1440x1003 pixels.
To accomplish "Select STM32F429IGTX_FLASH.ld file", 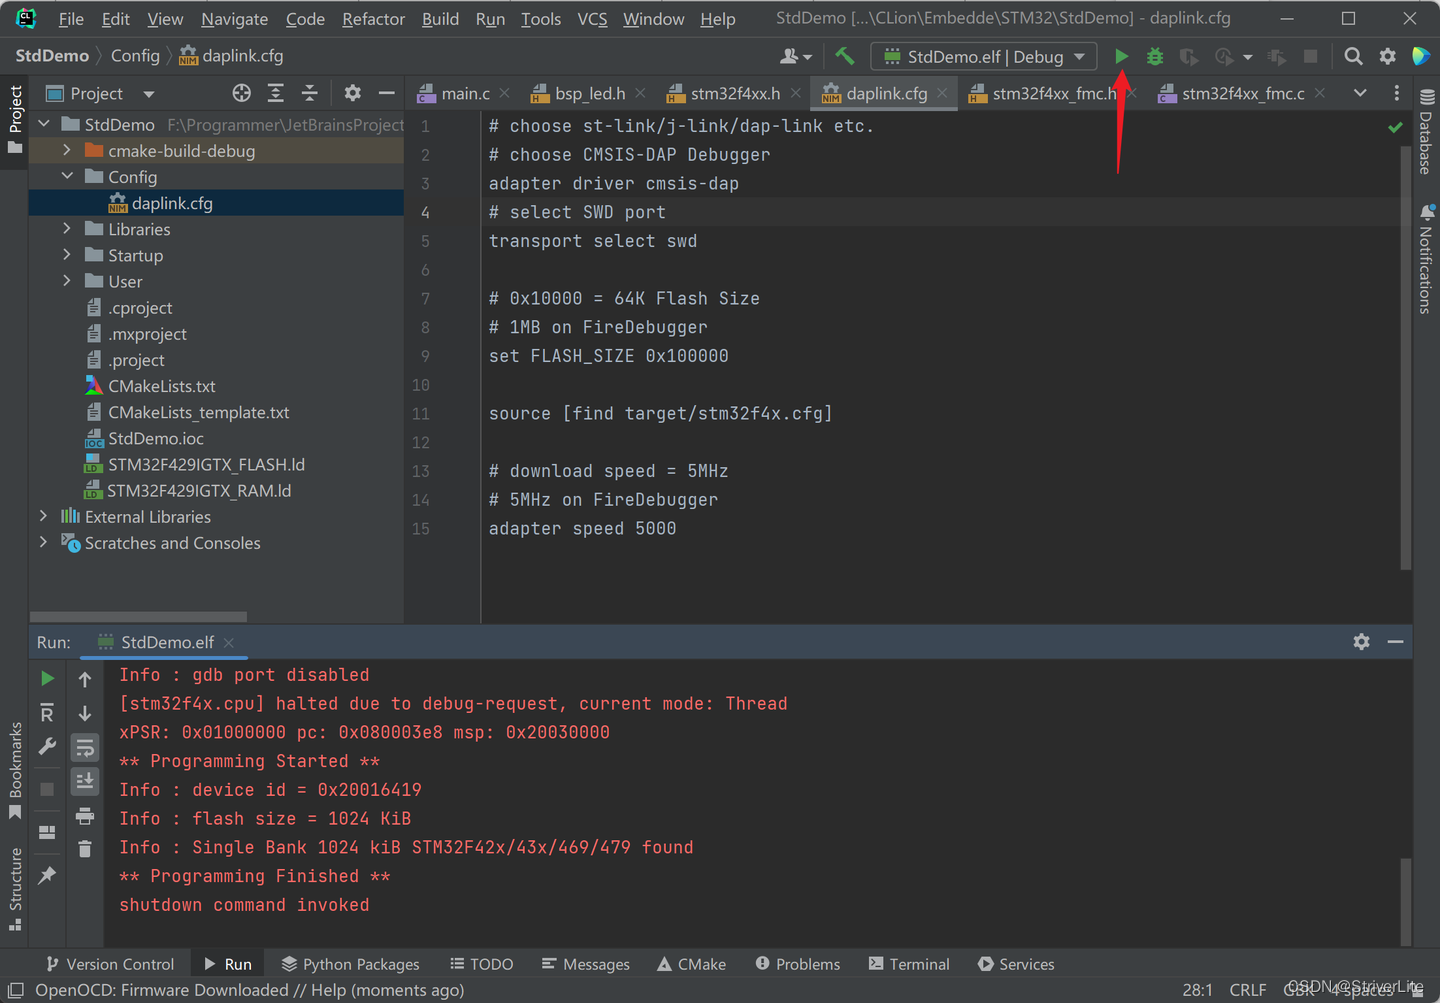I will 206,464.
